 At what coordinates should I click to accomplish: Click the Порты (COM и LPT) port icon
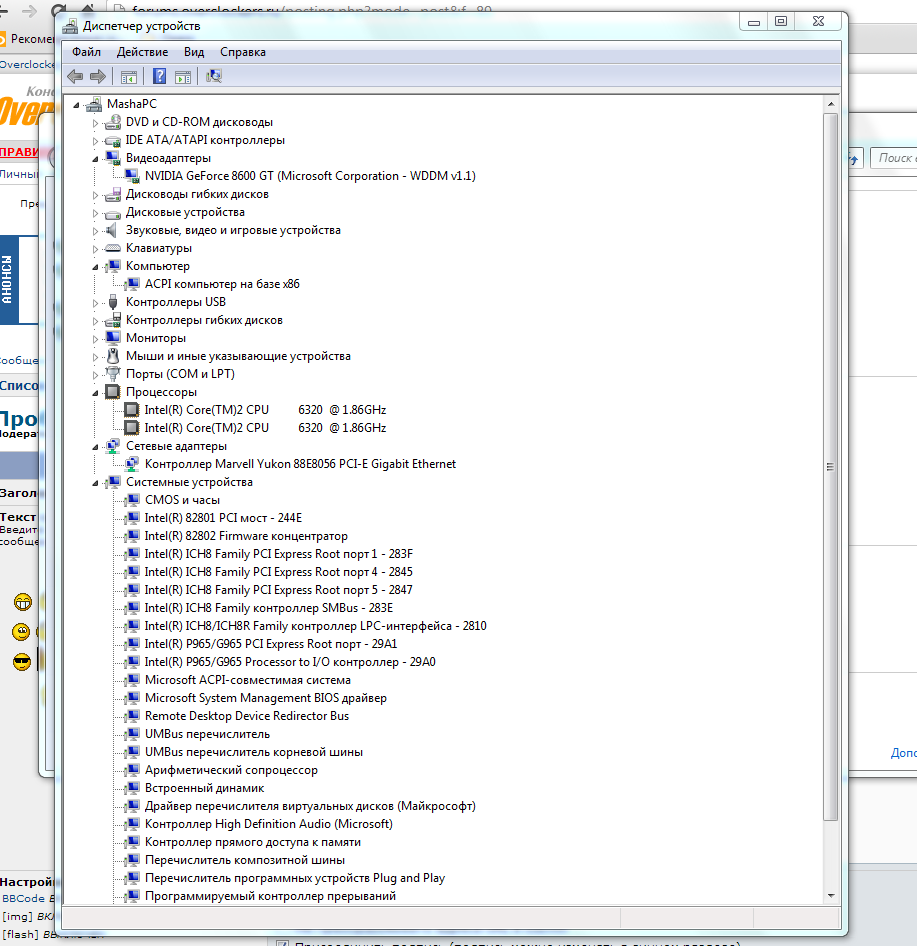click(112, 373)
